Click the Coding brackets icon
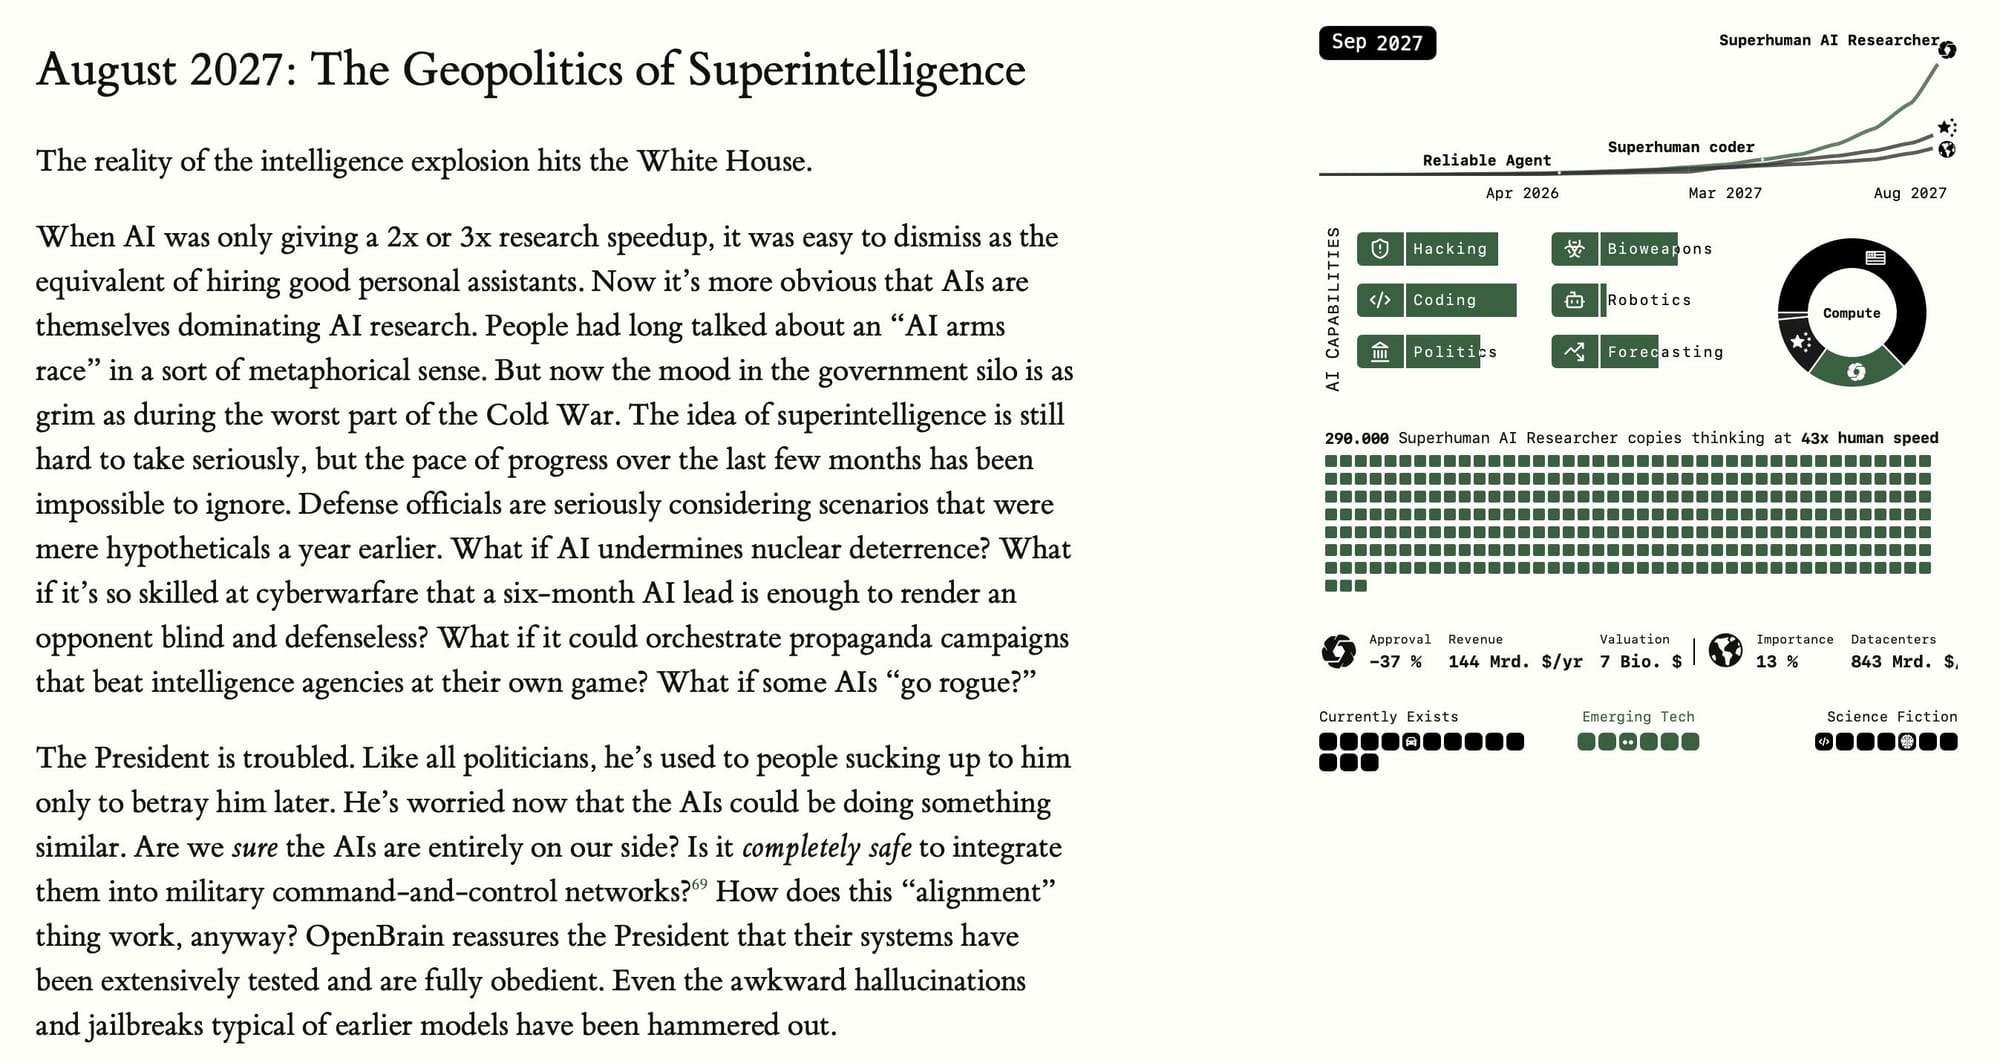The image size is (2000, 1063). click(x=1380, y=300)
